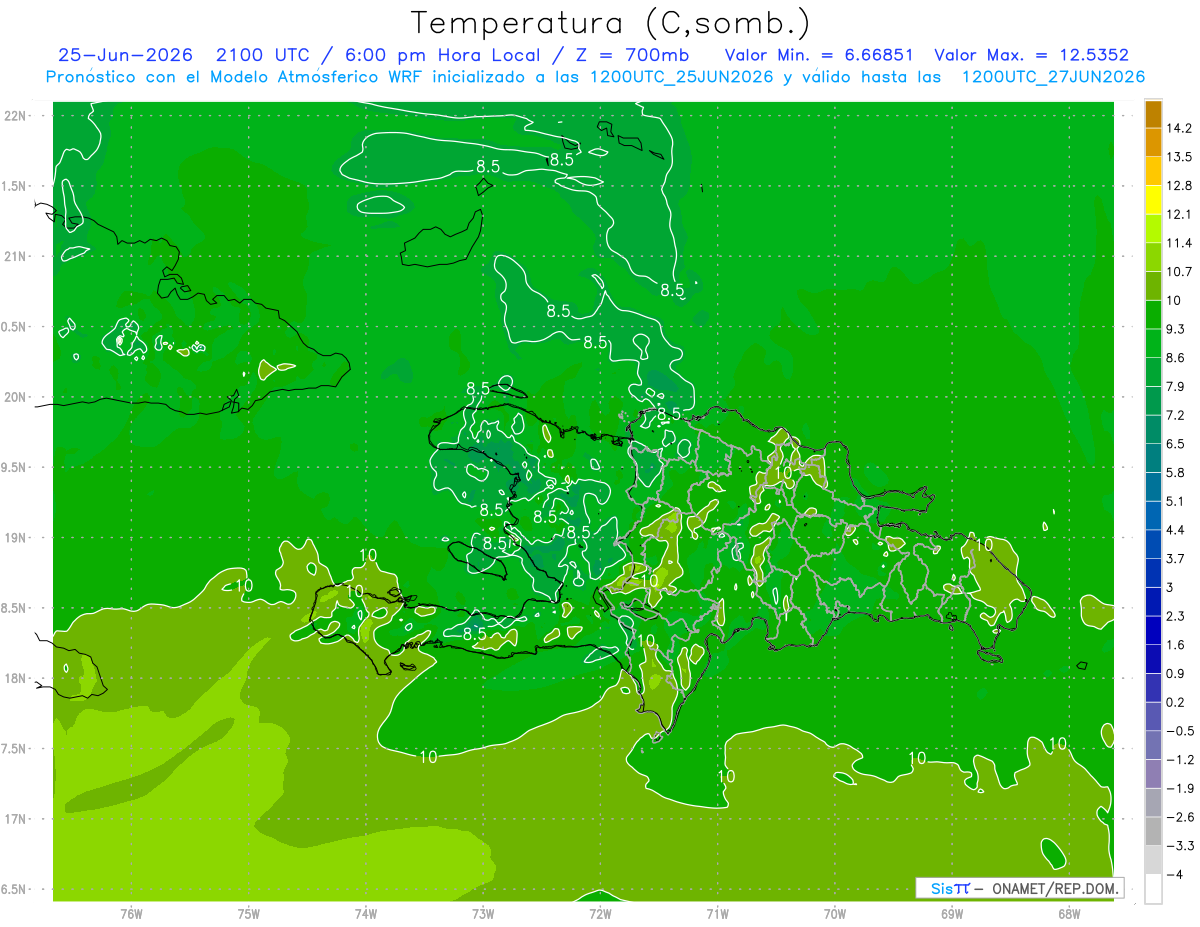This screenshot has height=927, width=1200.
Task: Click the '13.5' colorbar label
Action: coord(1180,157)
